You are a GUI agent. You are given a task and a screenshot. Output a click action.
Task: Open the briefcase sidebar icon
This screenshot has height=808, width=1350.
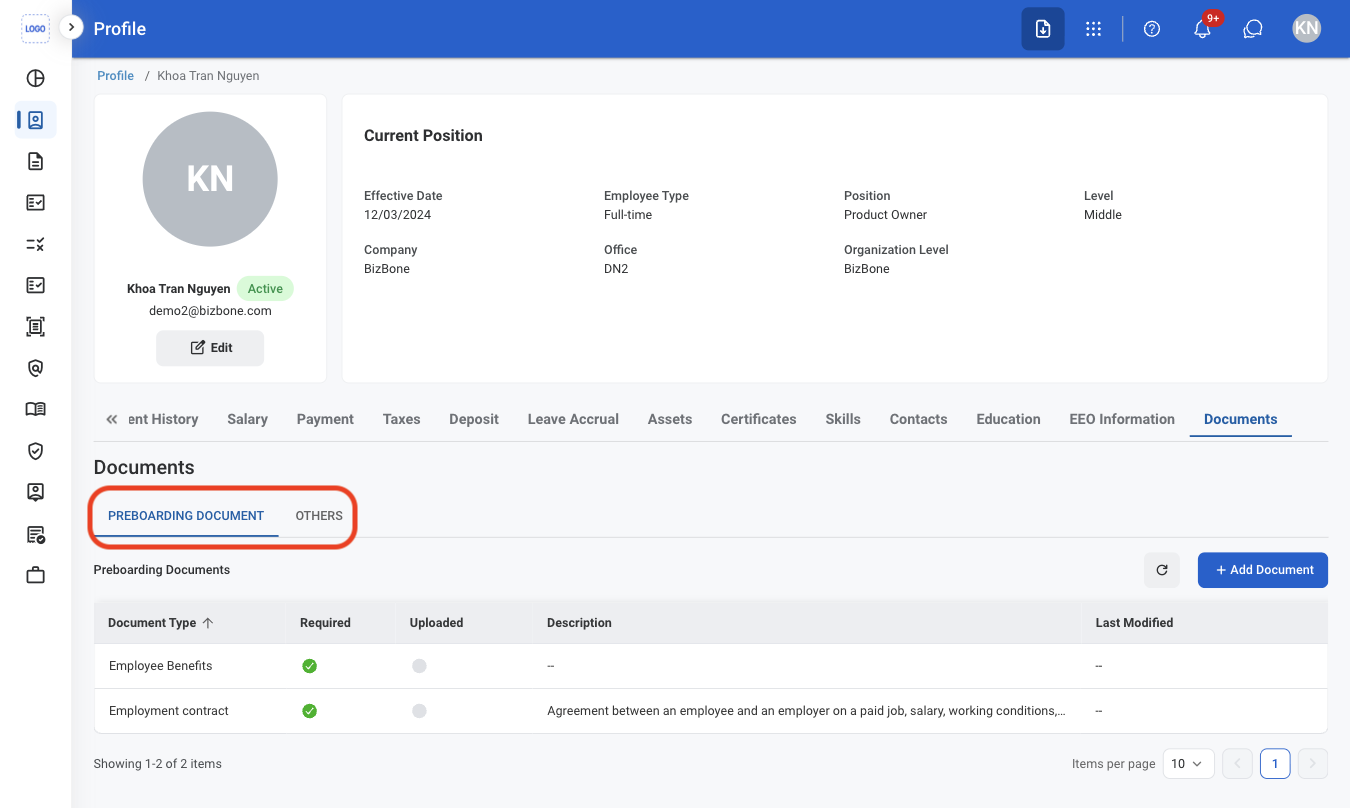pos(36,575)
